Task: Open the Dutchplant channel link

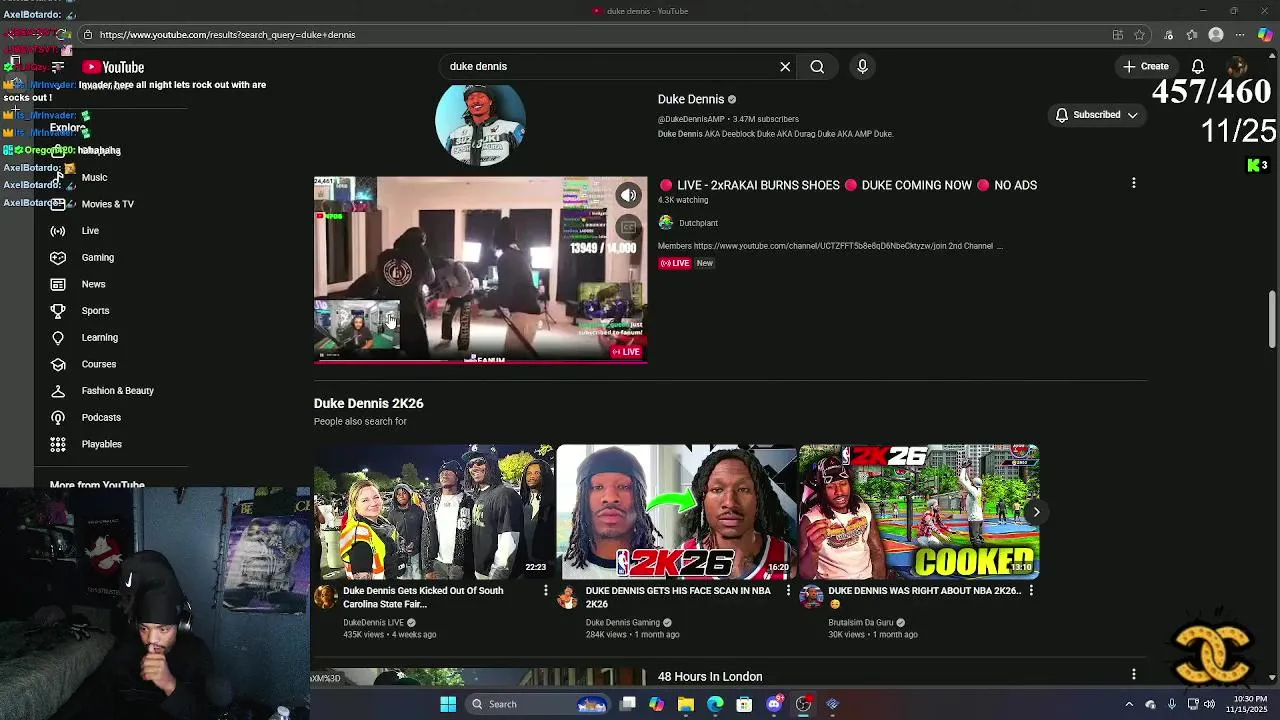Action: tap(698, 223)
